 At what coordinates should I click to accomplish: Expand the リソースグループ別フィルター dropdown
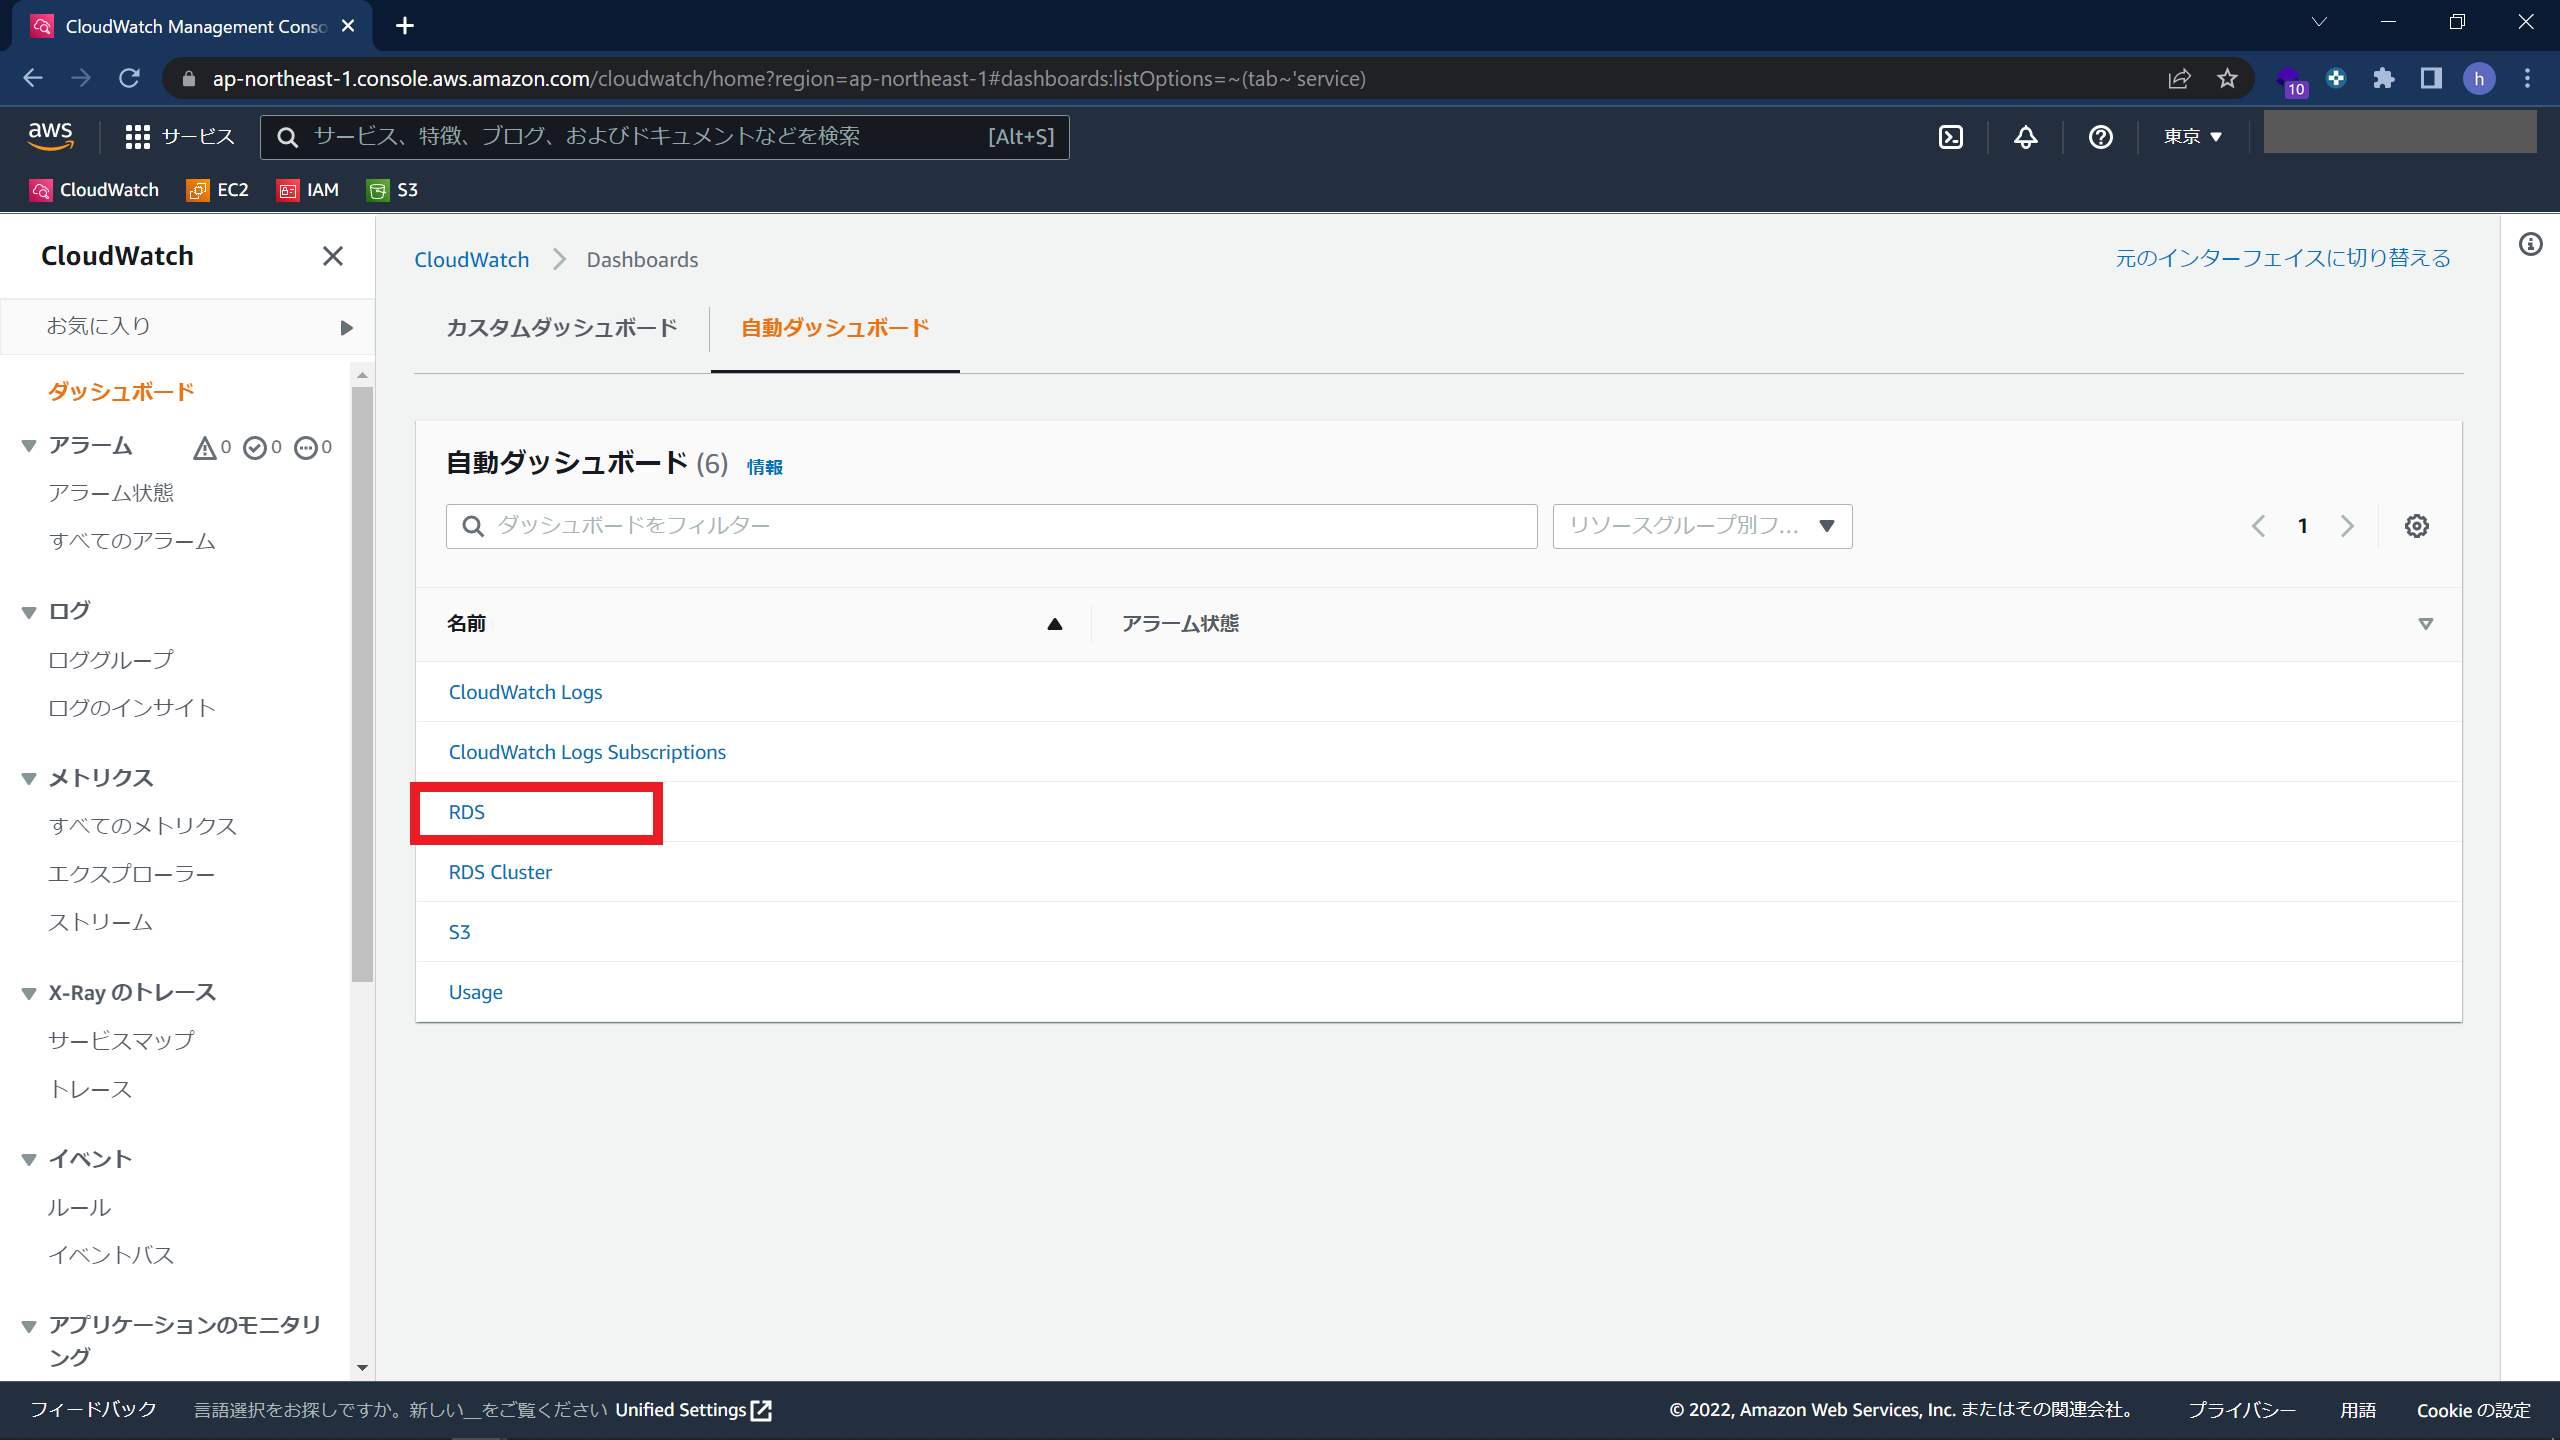tap(1698, 526)
